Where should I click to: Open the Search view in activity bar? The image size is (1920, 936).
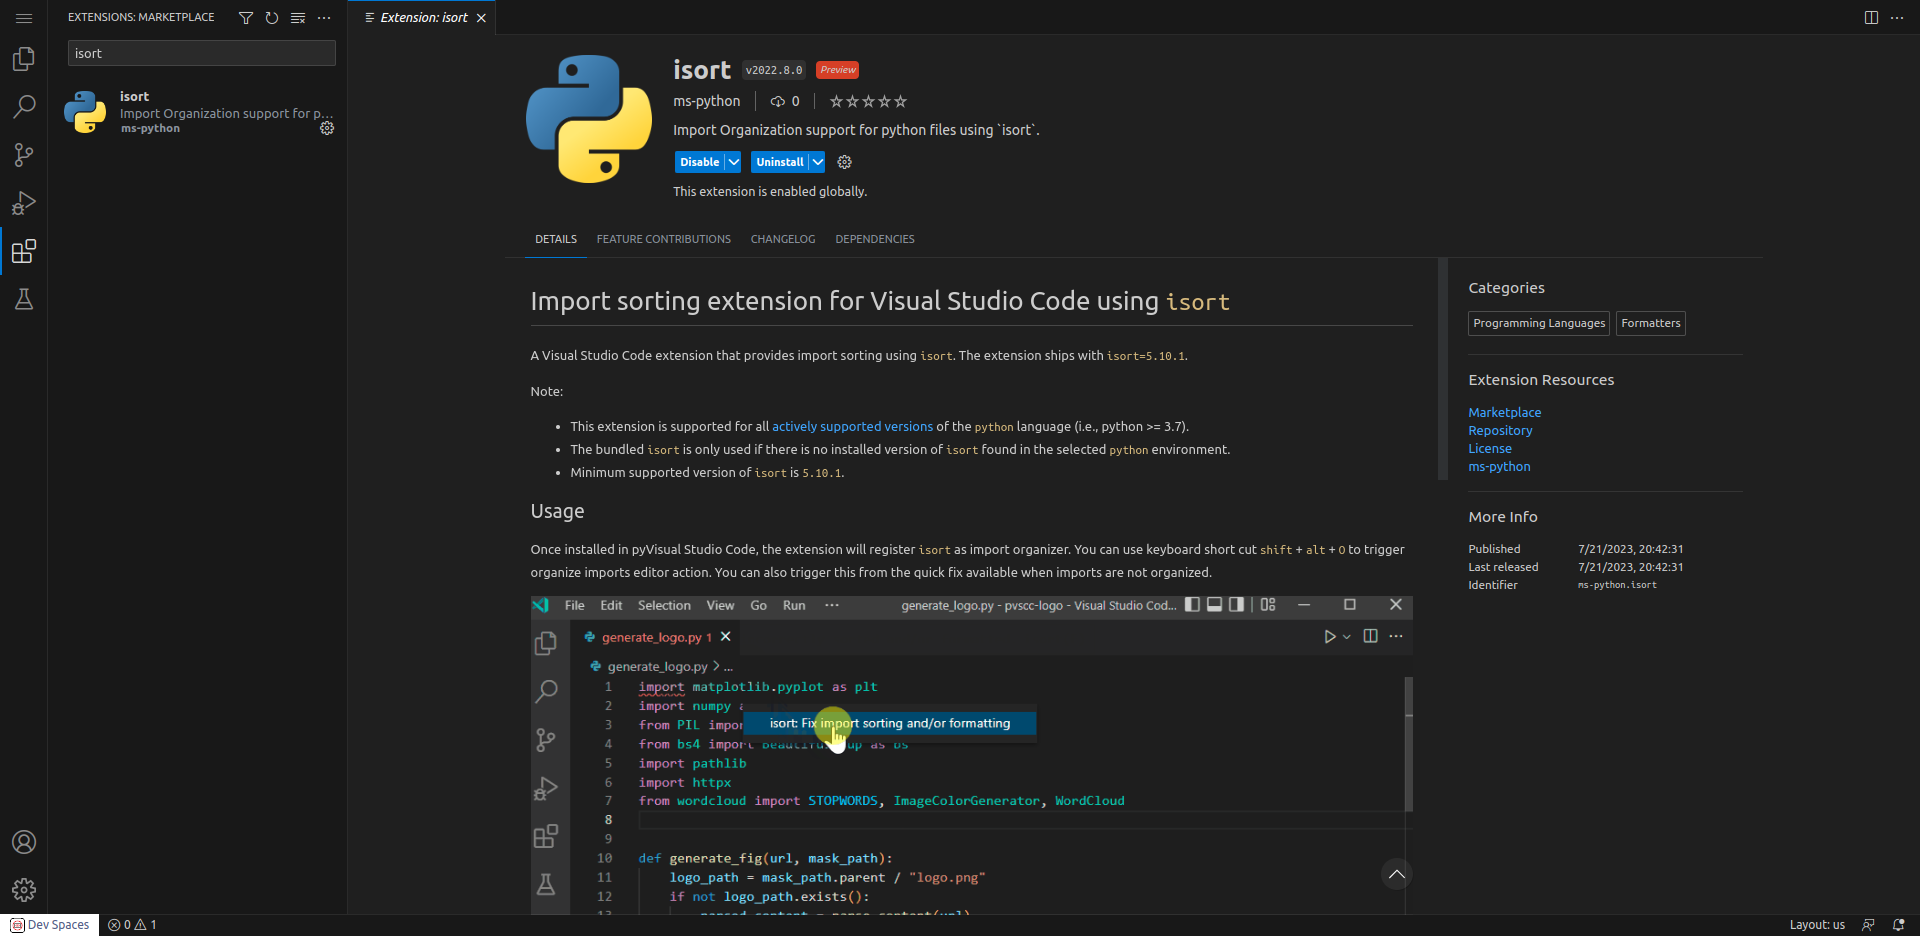pyautogui.click(x=24, y=107)
